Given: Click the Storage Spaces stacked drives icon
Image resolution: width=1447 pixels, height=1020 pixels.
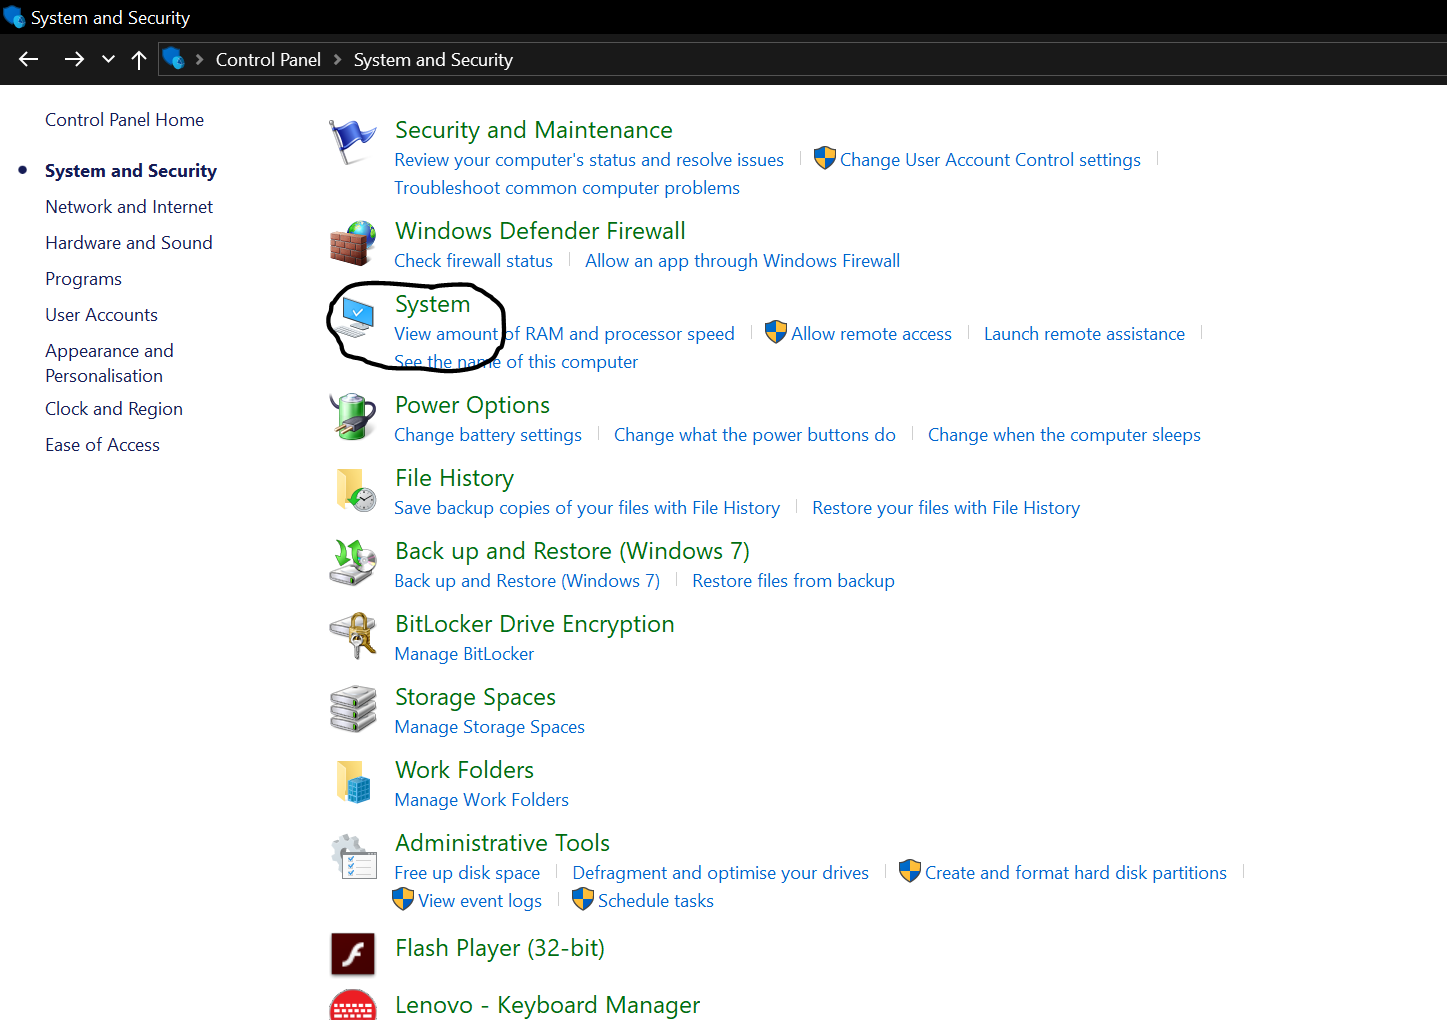Looking at the screenshot, I should click(353, 708).
